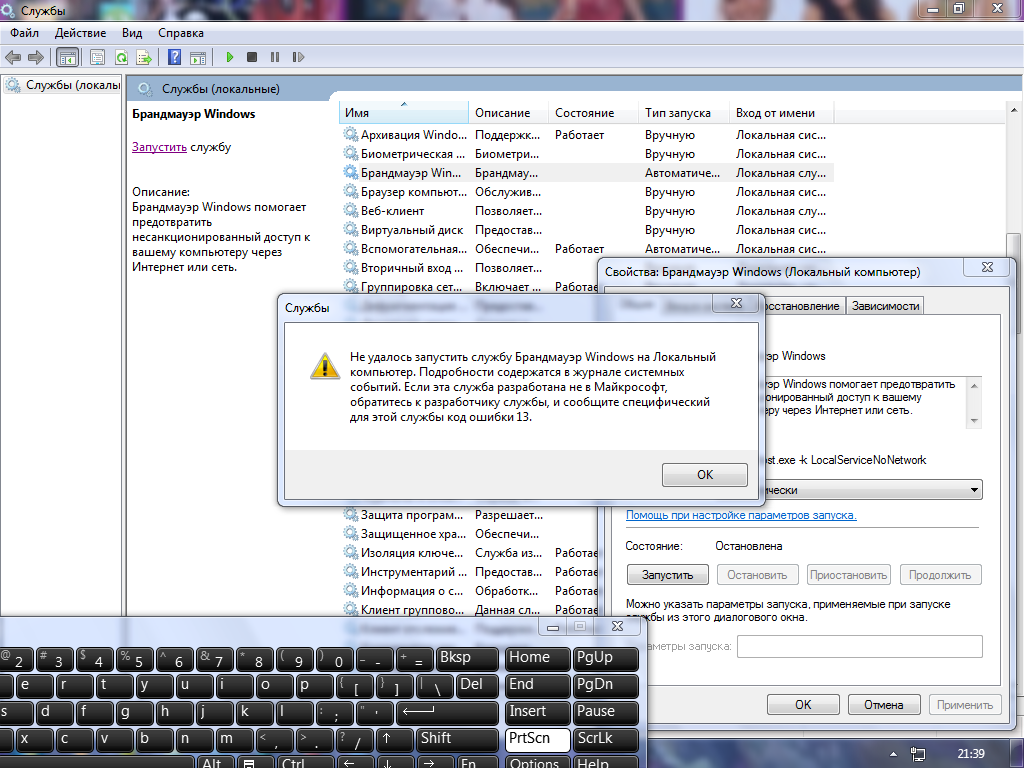1024x768 pixels.
Task: Click Home key on on-screen keyboard
Action: [537, 658]
